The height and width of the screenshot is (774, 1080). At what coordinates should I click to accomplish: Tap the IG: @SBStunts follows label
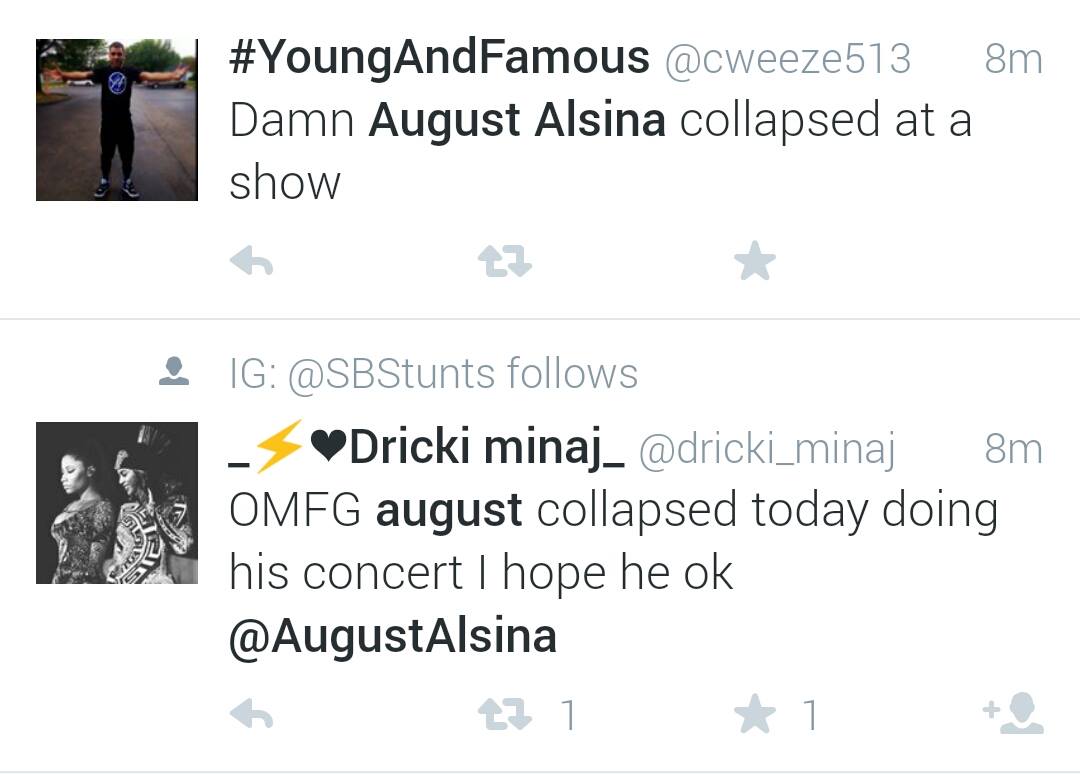[434, 374]
